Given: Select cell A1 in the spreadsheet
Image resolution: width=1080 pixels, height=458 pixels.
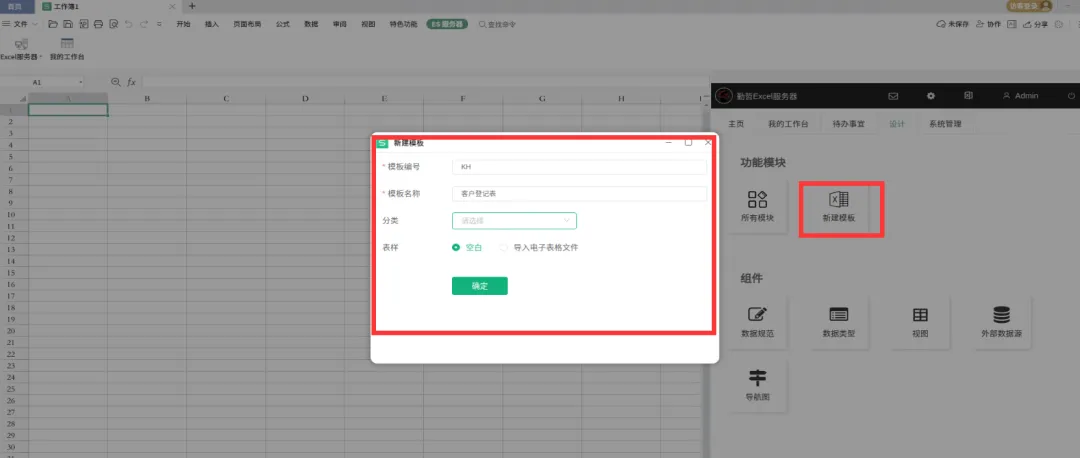Looking at the screenshot, I should (x=68, y=110).
